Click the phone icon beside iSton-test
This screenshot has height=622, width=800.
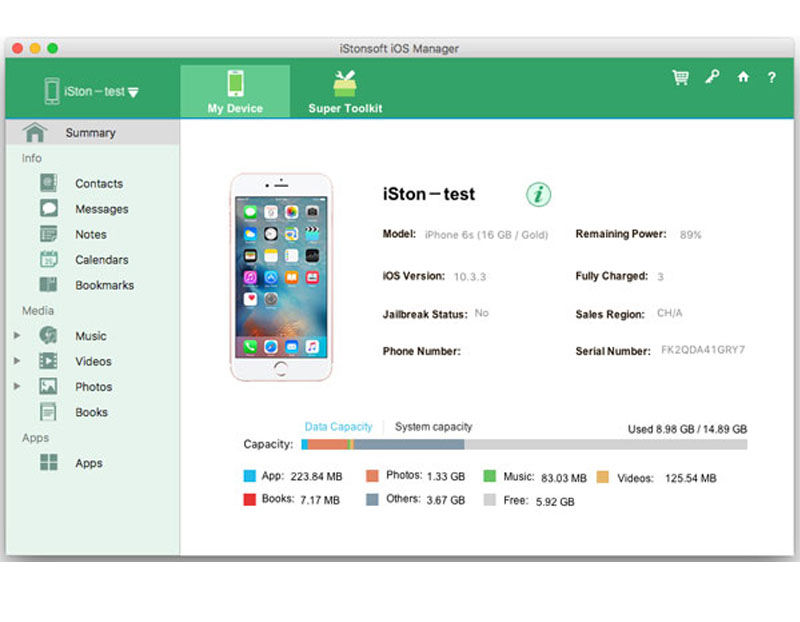click(52, 91)
